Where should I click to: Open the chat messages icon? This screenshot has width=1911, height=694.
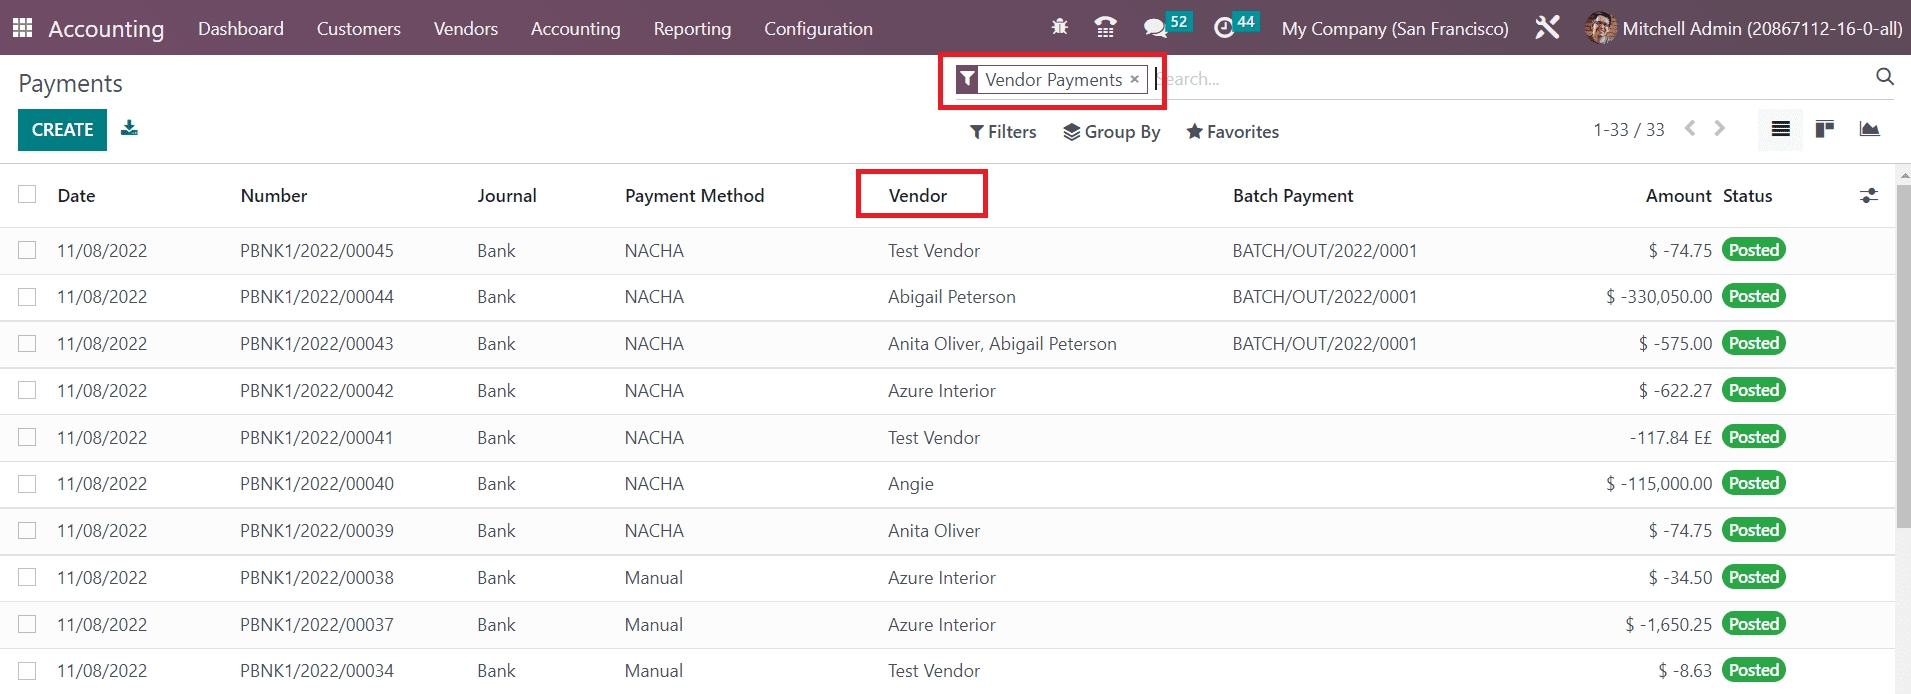[x=1155, y=28]
